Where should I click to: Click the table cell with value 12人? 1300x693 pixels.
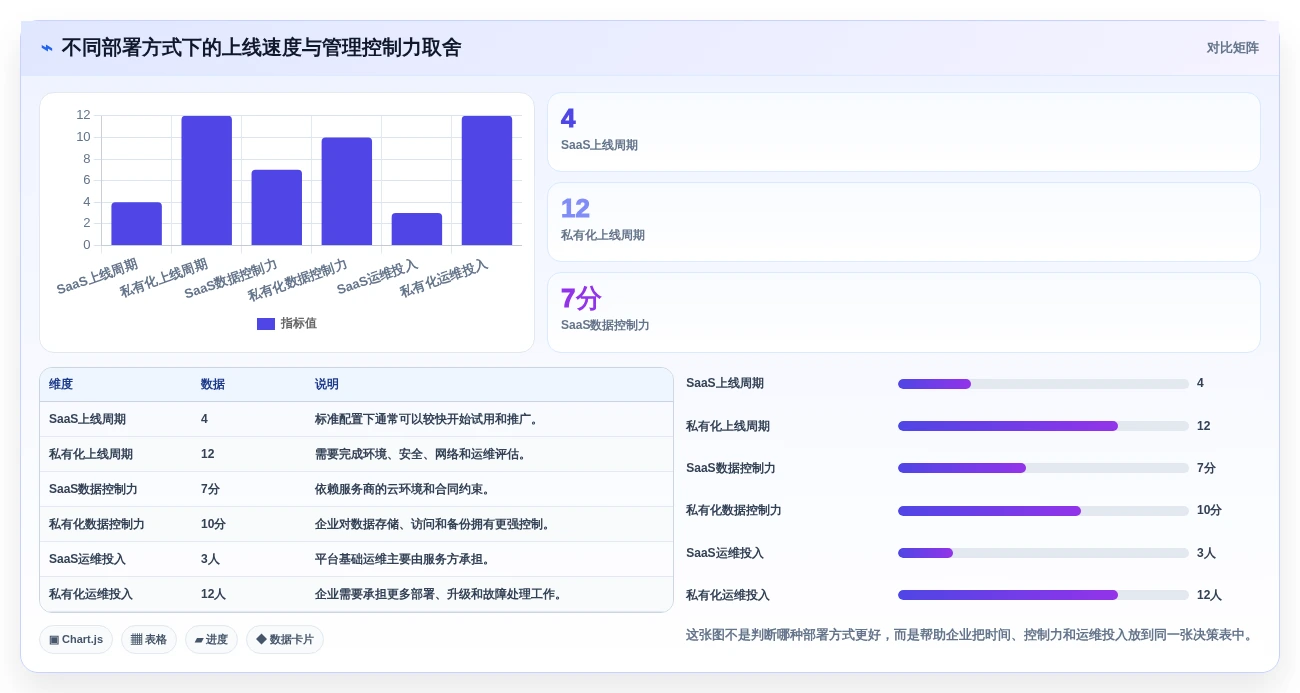213,595
